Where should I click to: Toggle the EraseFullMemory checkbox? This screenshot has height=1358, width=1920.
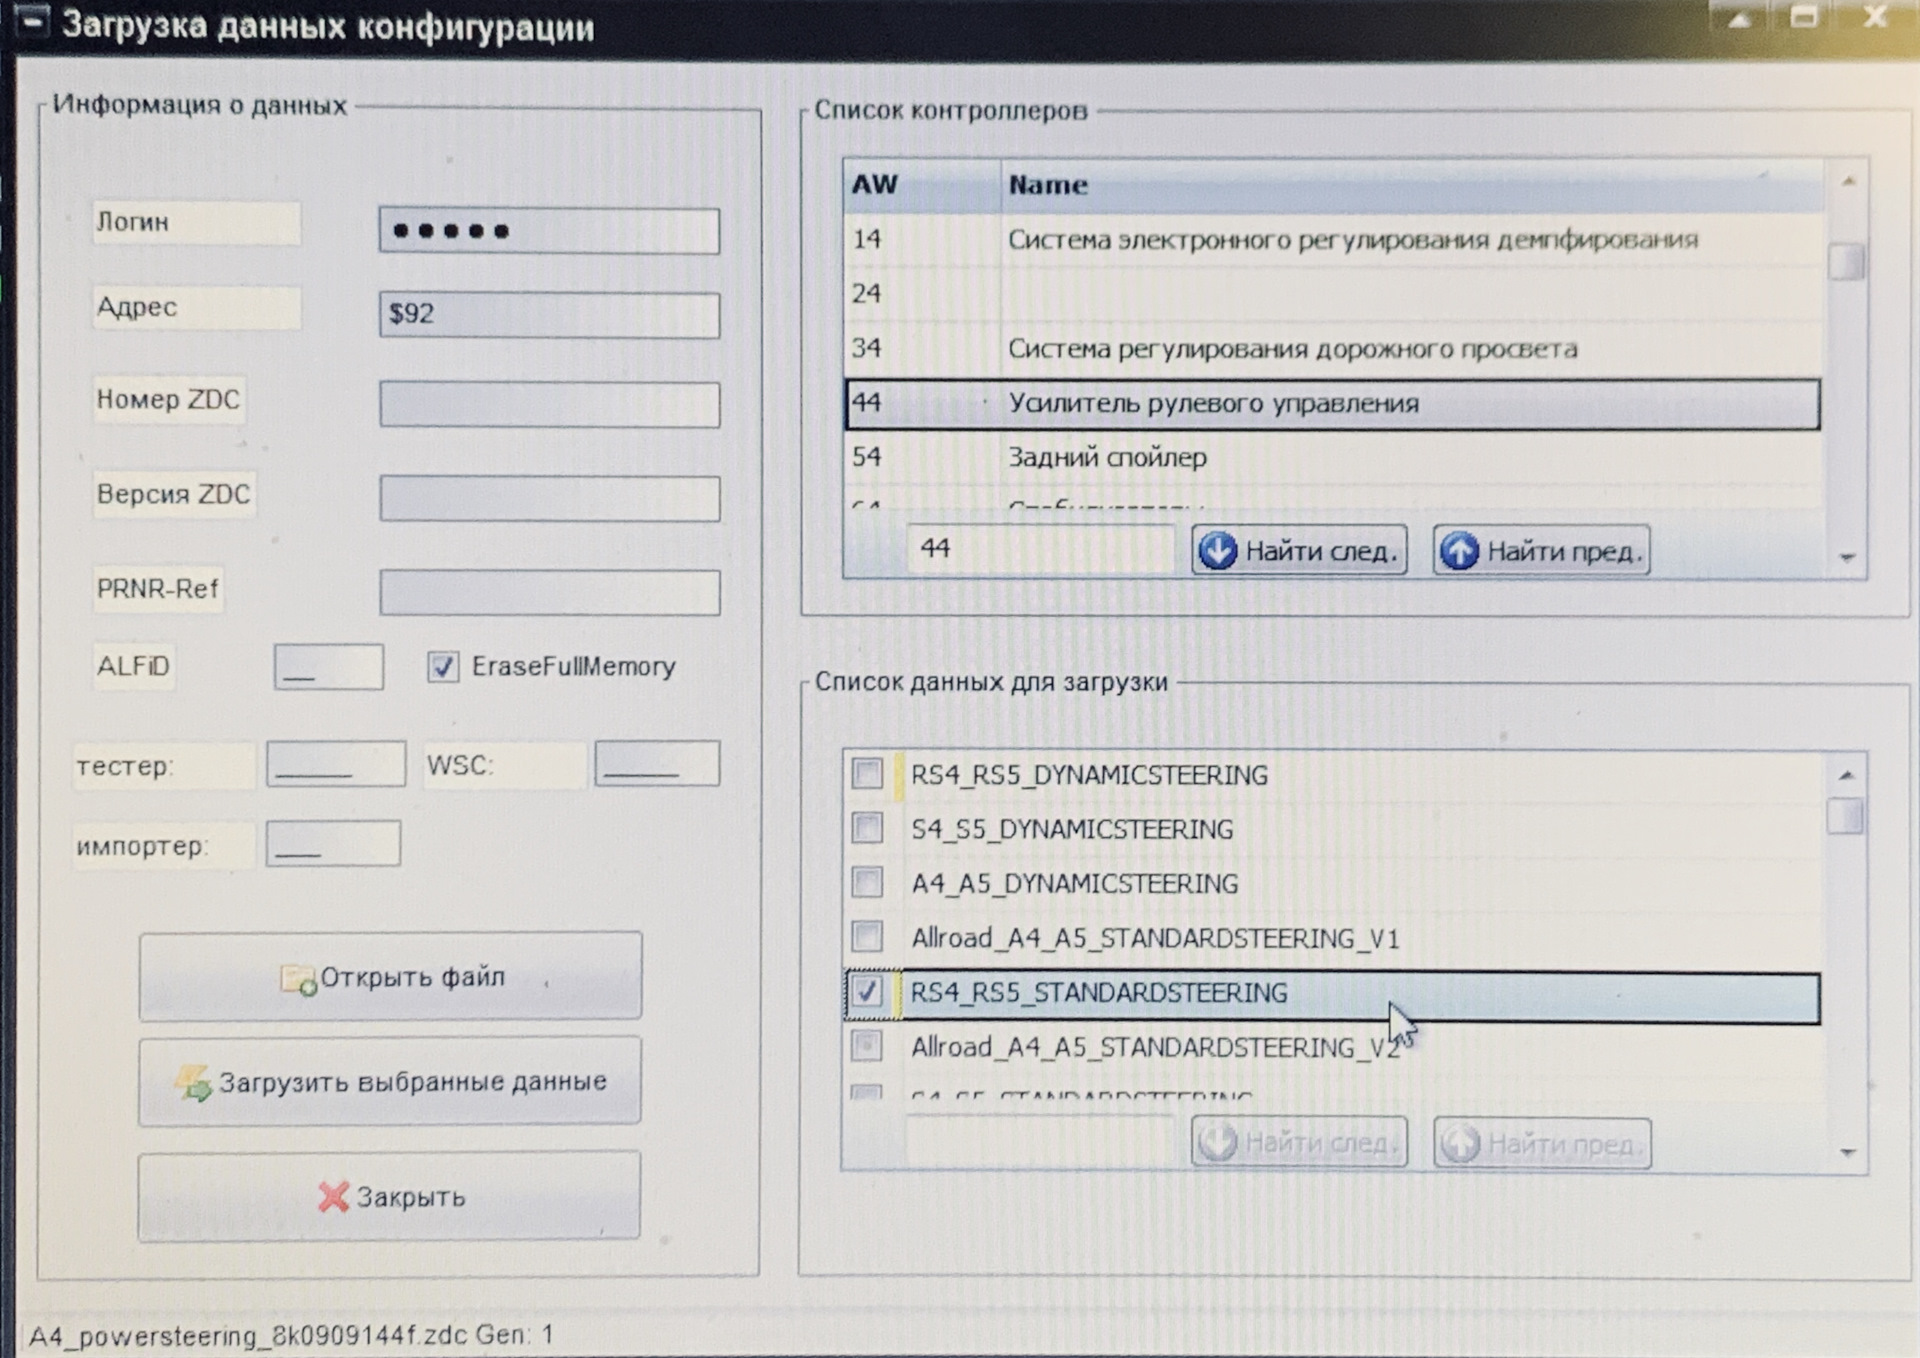pos(443,666)
